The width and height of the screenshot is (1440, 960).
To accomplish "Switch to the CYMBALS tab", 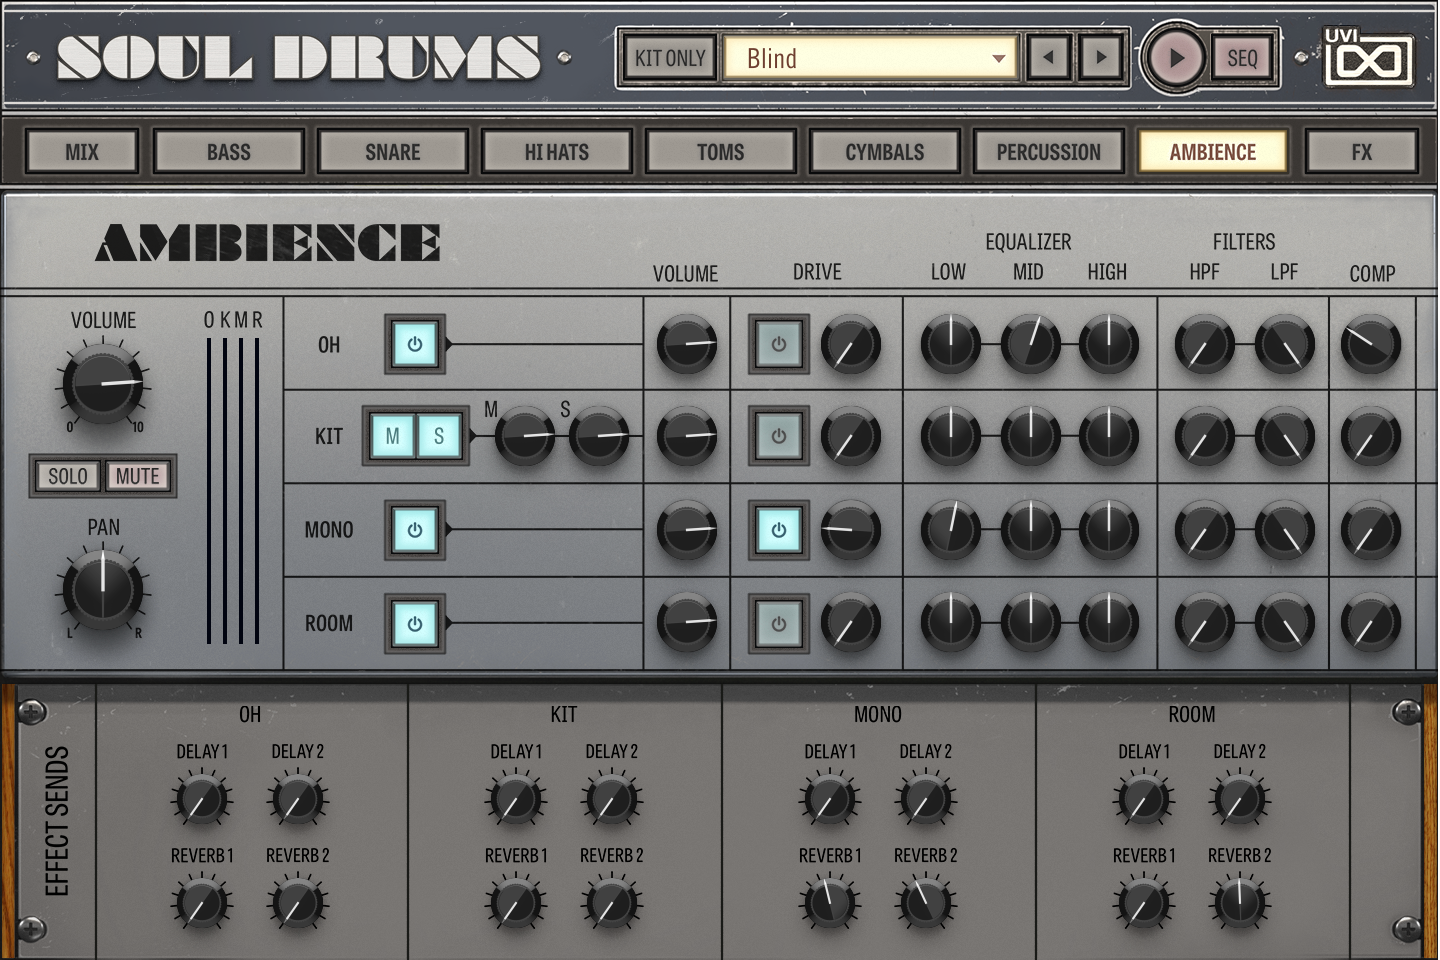I will [884, 151].
